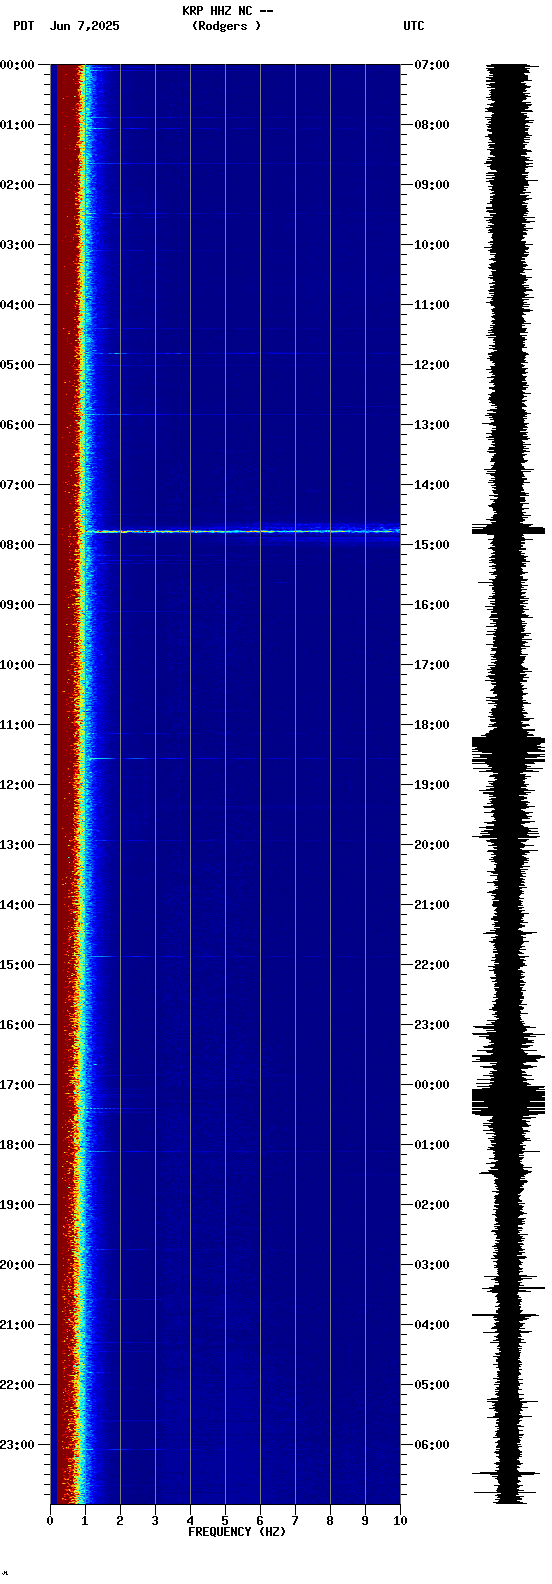Click the 17:00 PDT time label
The width and height of the screenshot is (552, 1584).
click(x=17, y=1085)
